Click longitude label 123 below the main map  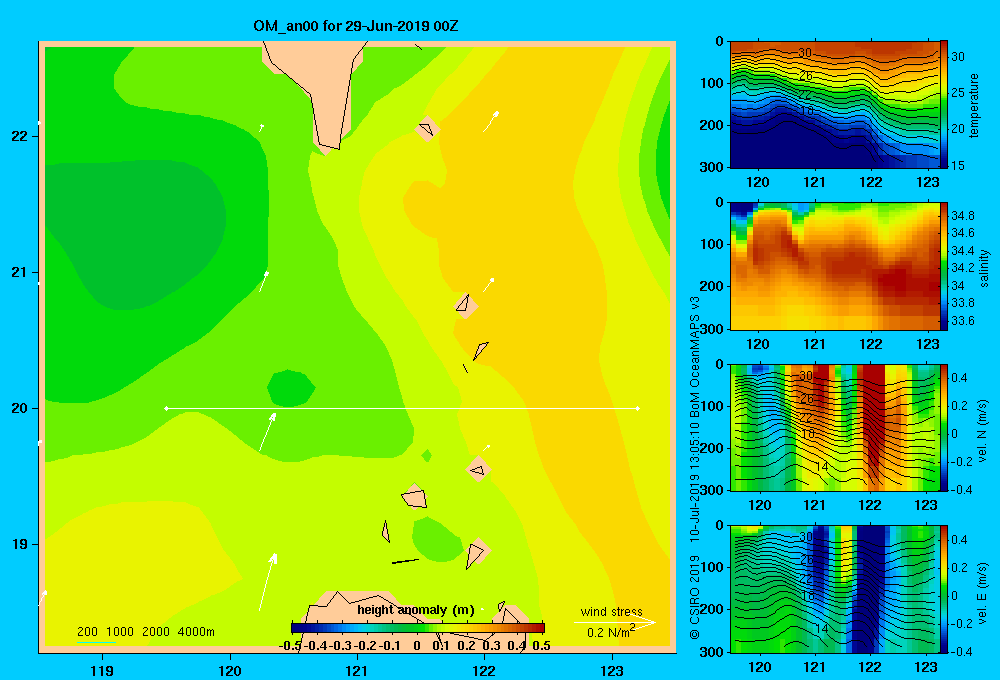pyautogui.click(x=612, y=670)
